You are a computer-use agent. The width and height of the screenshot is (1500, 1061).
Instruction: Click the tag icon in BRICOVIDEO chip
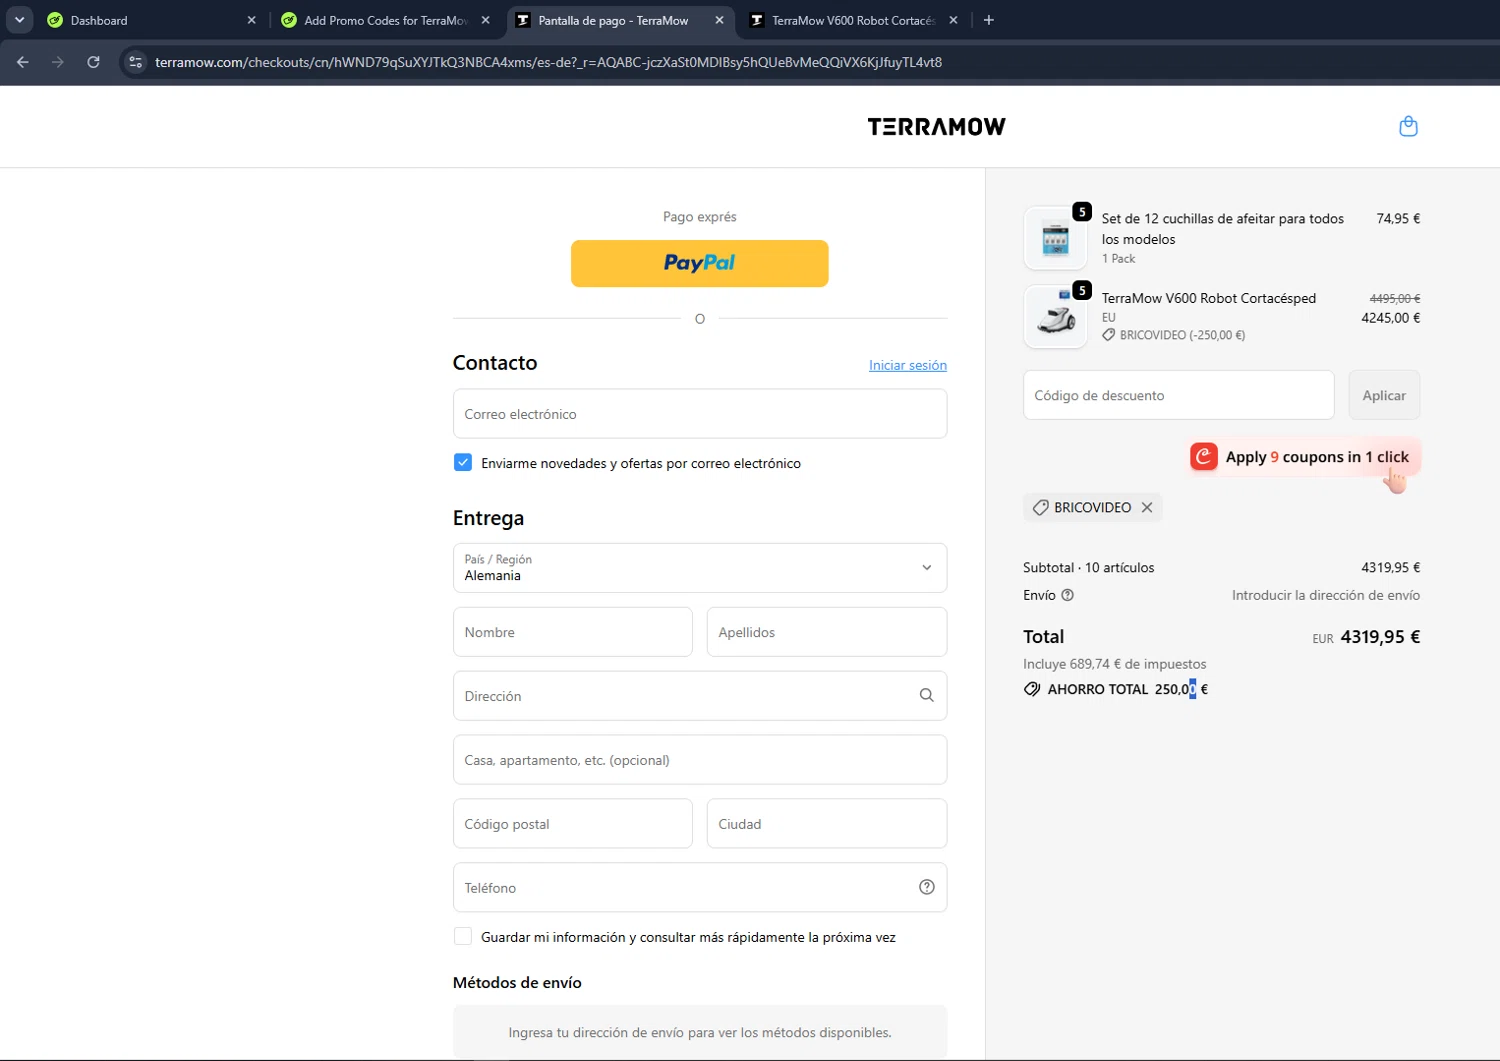1040,508
